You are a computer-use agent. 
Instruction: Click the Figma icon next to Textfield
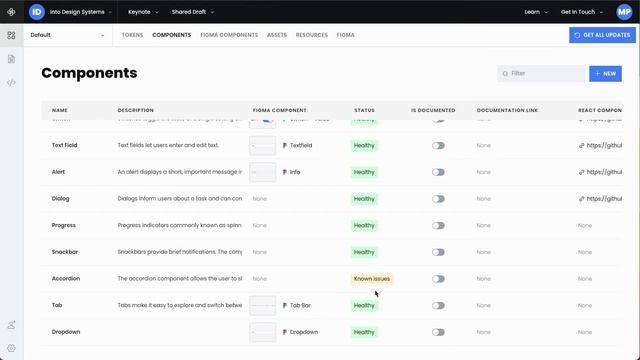pyautogui.click(x=284, y=145)
